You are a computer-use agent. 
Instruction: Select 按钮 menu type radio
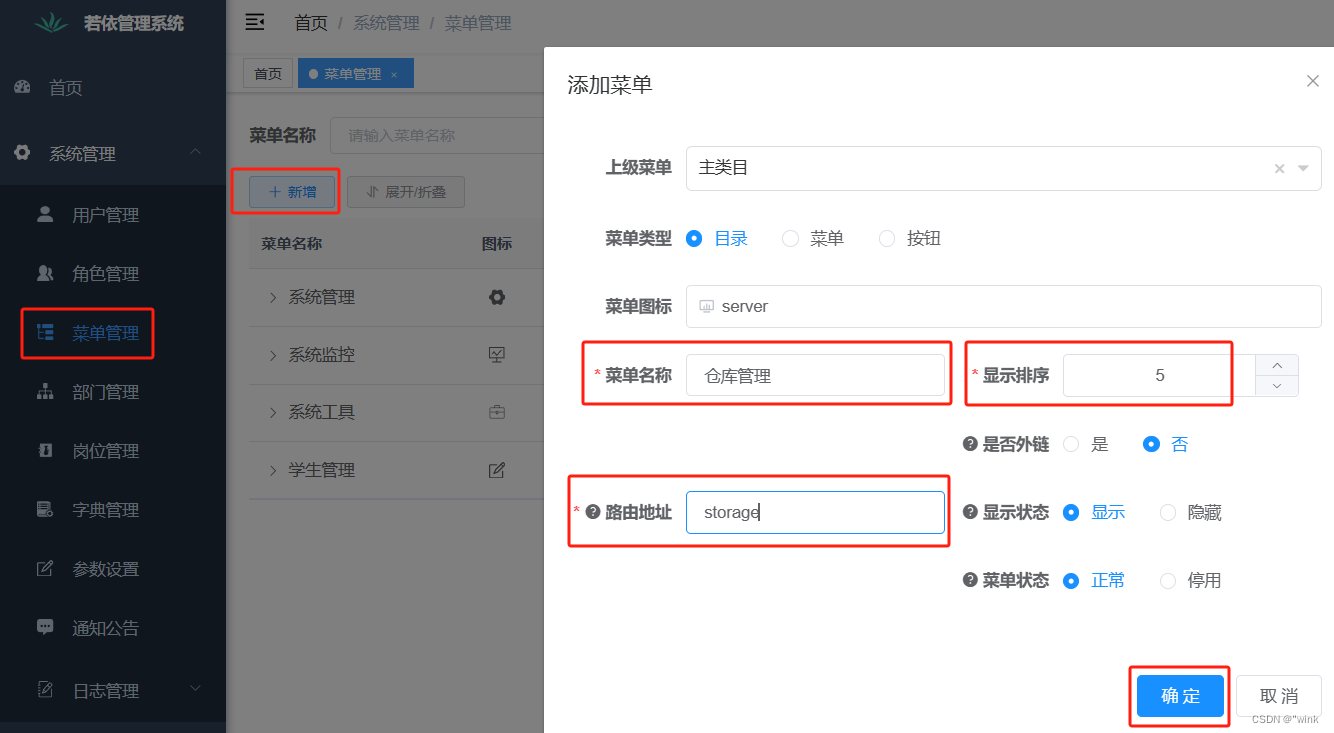[x=886, y=238]
